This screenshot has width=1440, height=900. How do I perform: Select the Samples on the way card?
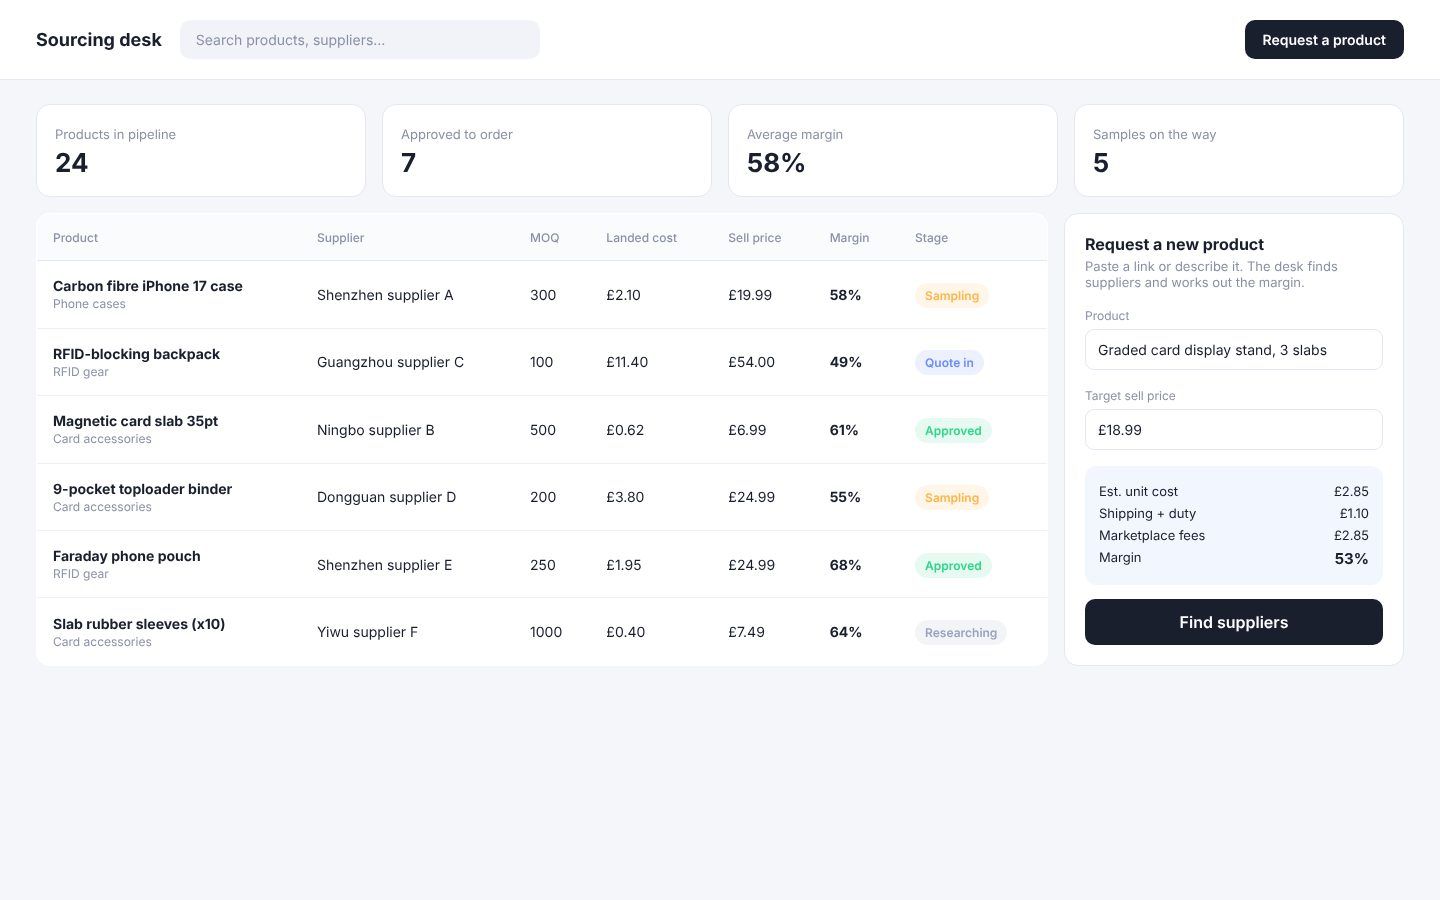1239,151
